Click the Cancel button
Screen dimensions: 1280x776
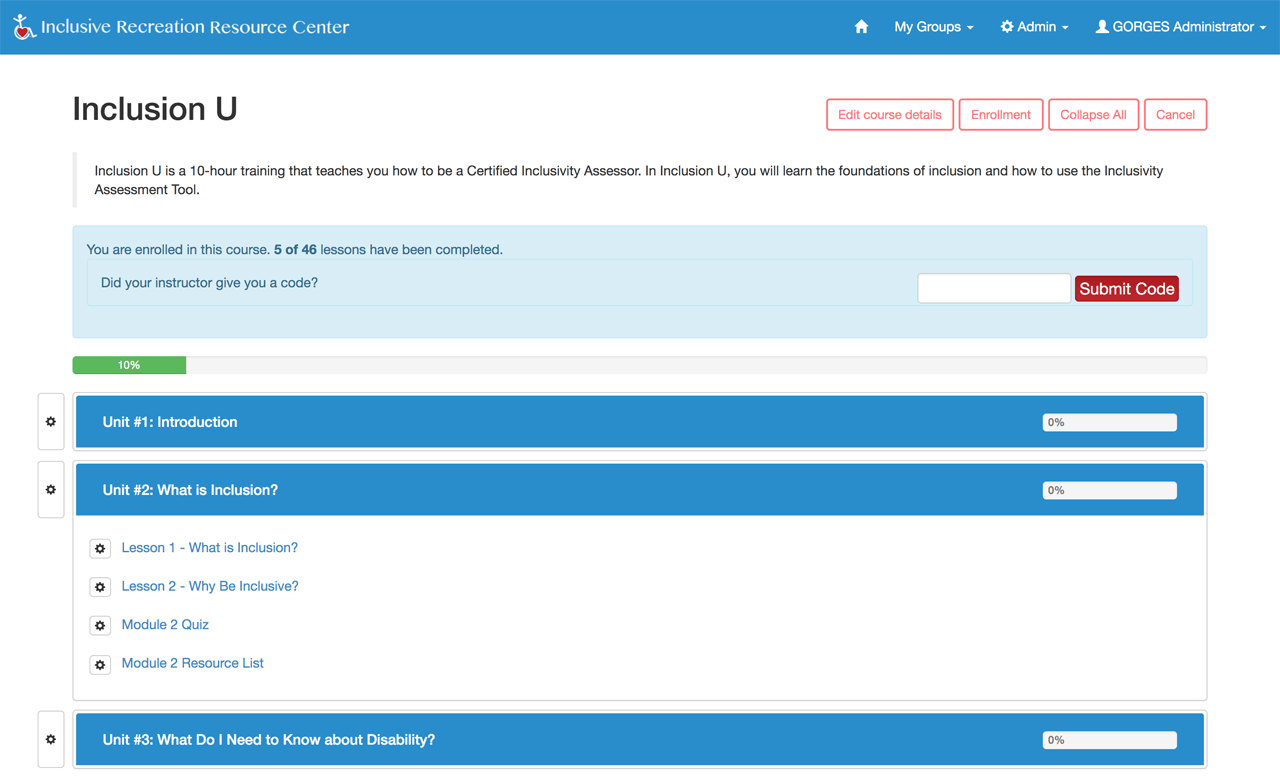pyautogui.click(x=1175, y=114)
